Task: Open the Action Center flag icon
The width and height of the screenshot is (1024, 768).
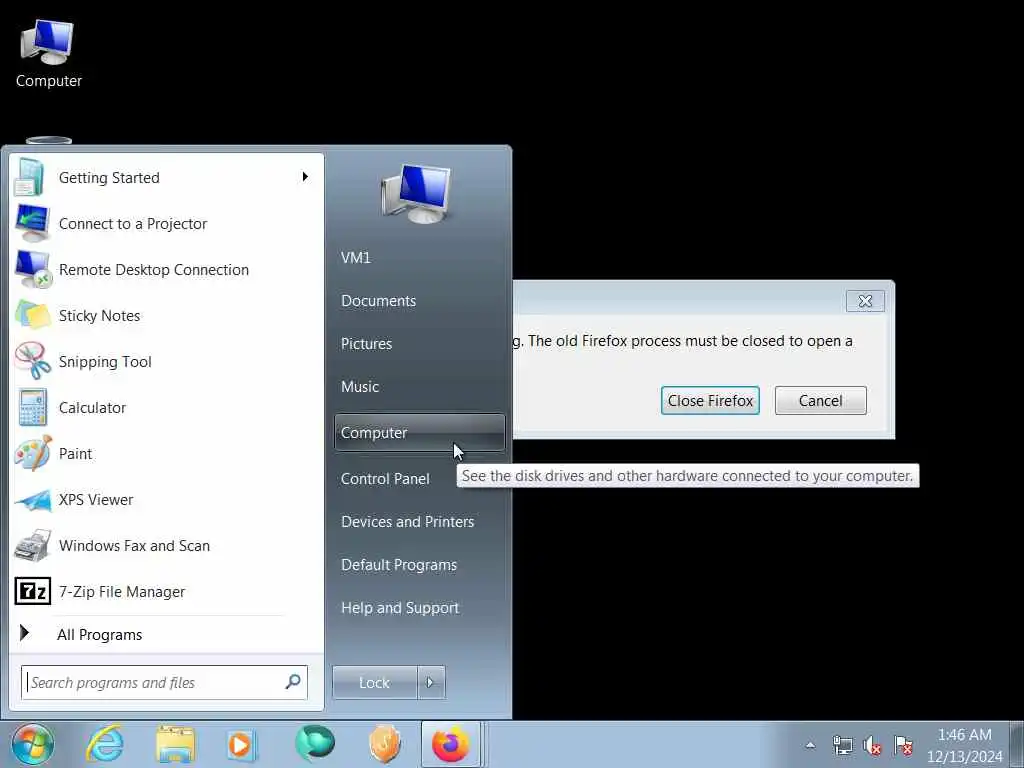Action: point(903,745)
